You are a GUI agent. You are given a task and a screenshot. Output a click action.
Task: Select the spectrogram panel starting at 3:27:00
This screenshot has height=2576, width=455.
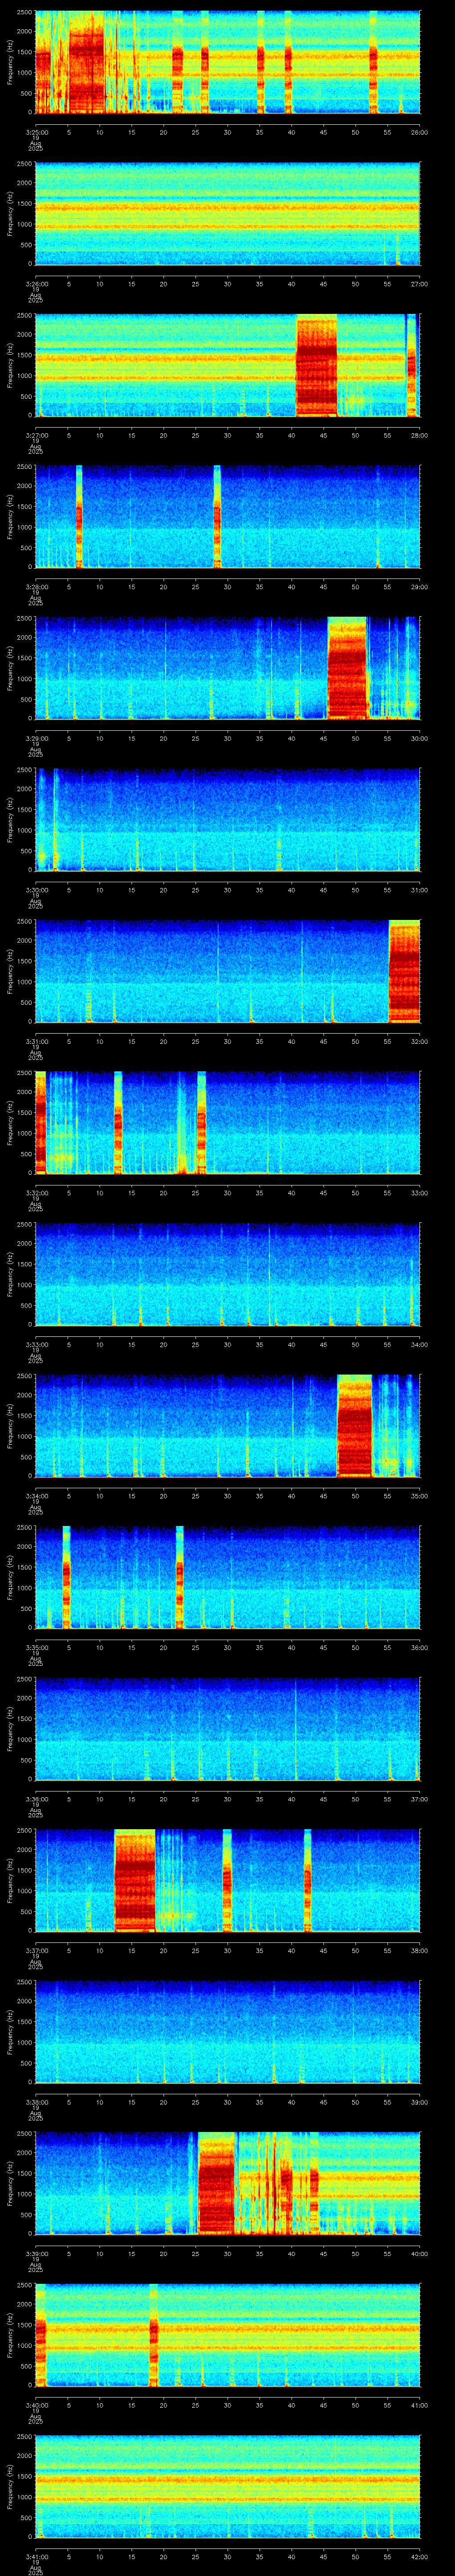pos(227,365)
